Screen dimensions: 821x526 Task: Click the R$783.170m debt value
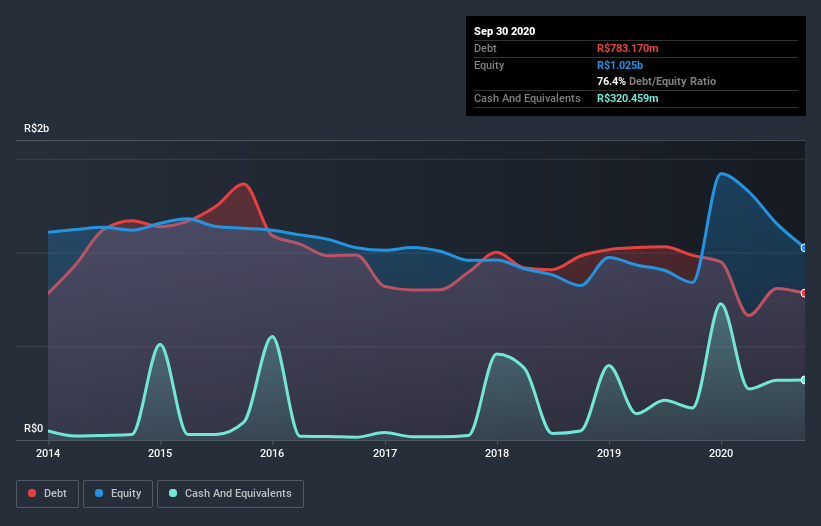point(627,48)
